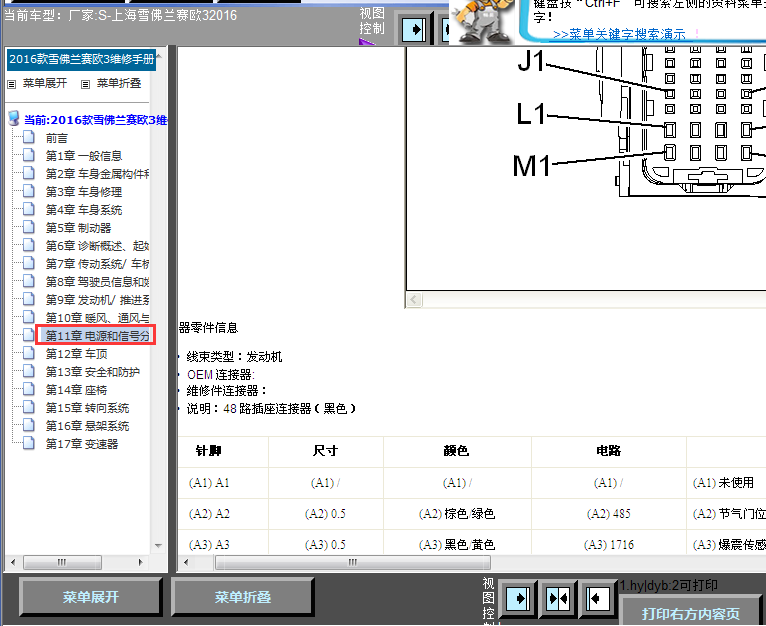Screen dimensions: 766x626
Task: Open 第13章 安全和防护 chapter
Action: [93, 372]
